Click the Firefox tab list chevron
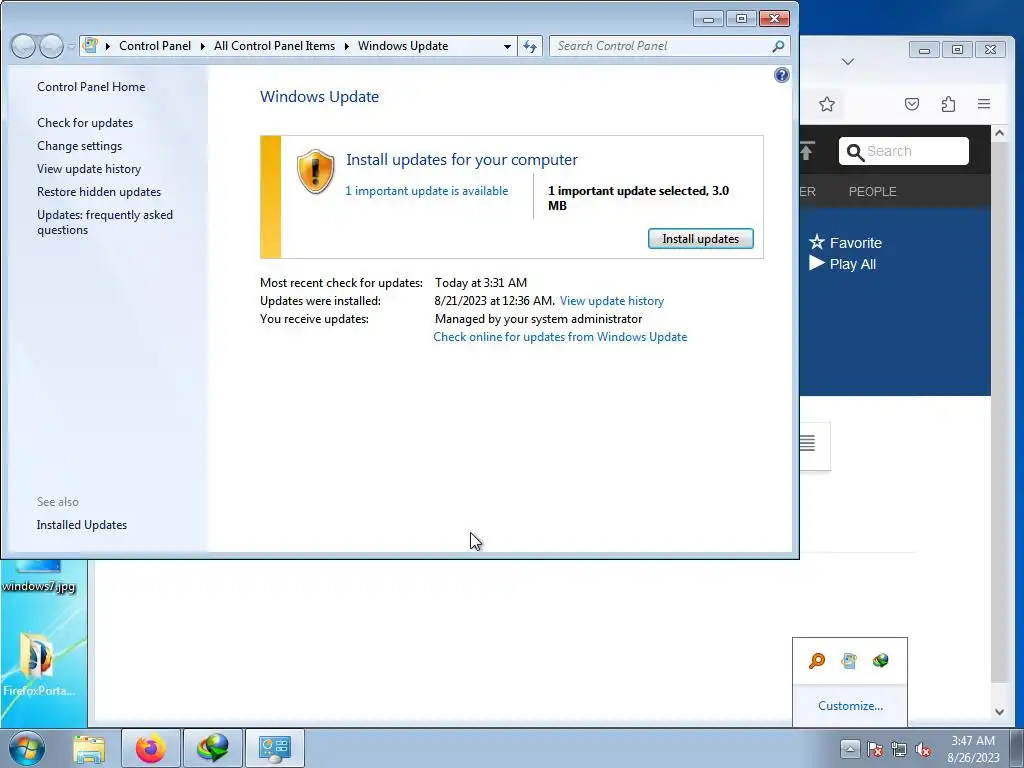 click(x=848, y=61)
